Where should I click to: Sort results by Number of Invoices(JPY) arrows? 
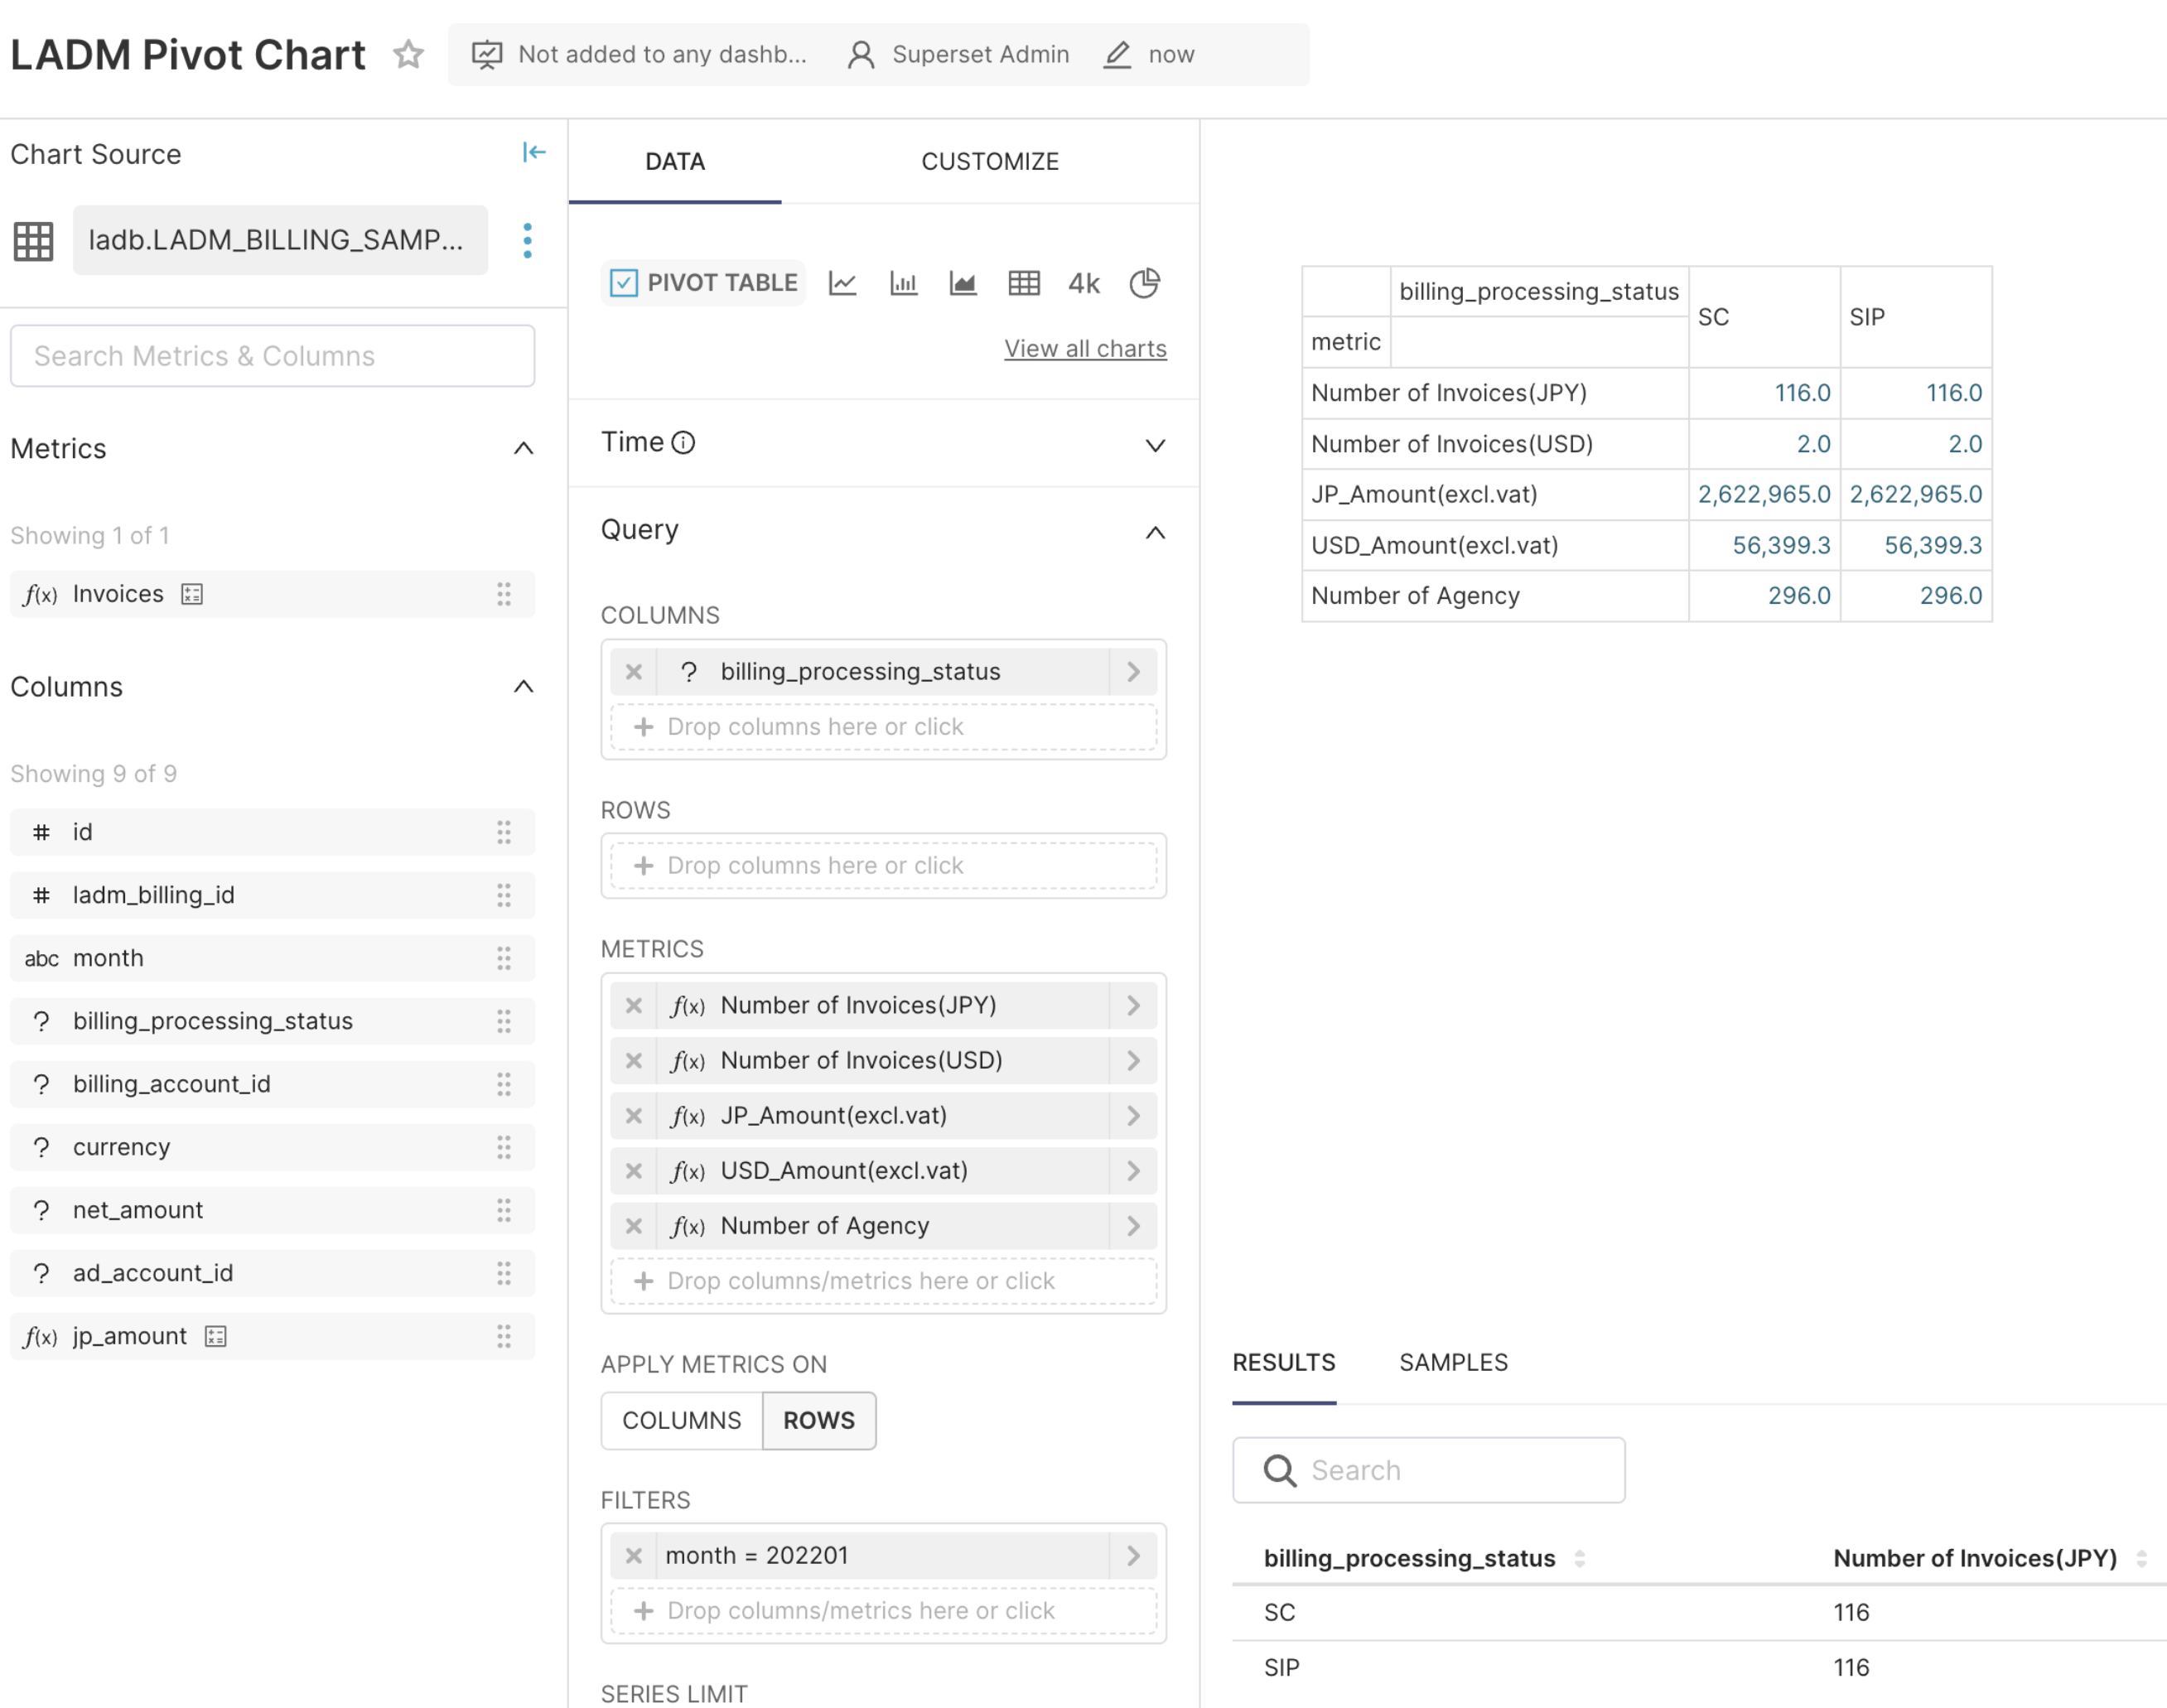click(2142, 1558)
